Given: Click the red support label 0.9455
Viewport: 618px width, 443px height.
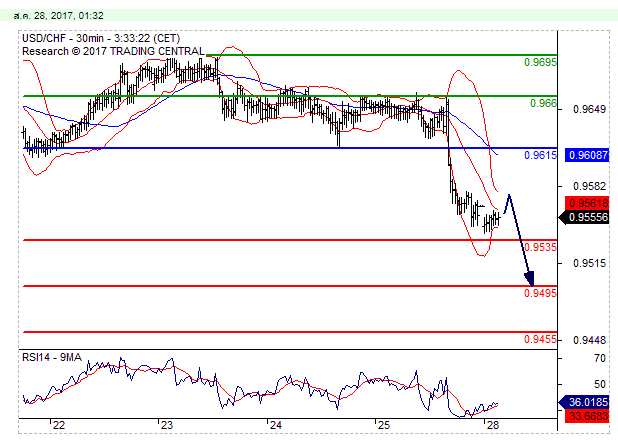Looking at the screenshot, I should click(540, 339).
